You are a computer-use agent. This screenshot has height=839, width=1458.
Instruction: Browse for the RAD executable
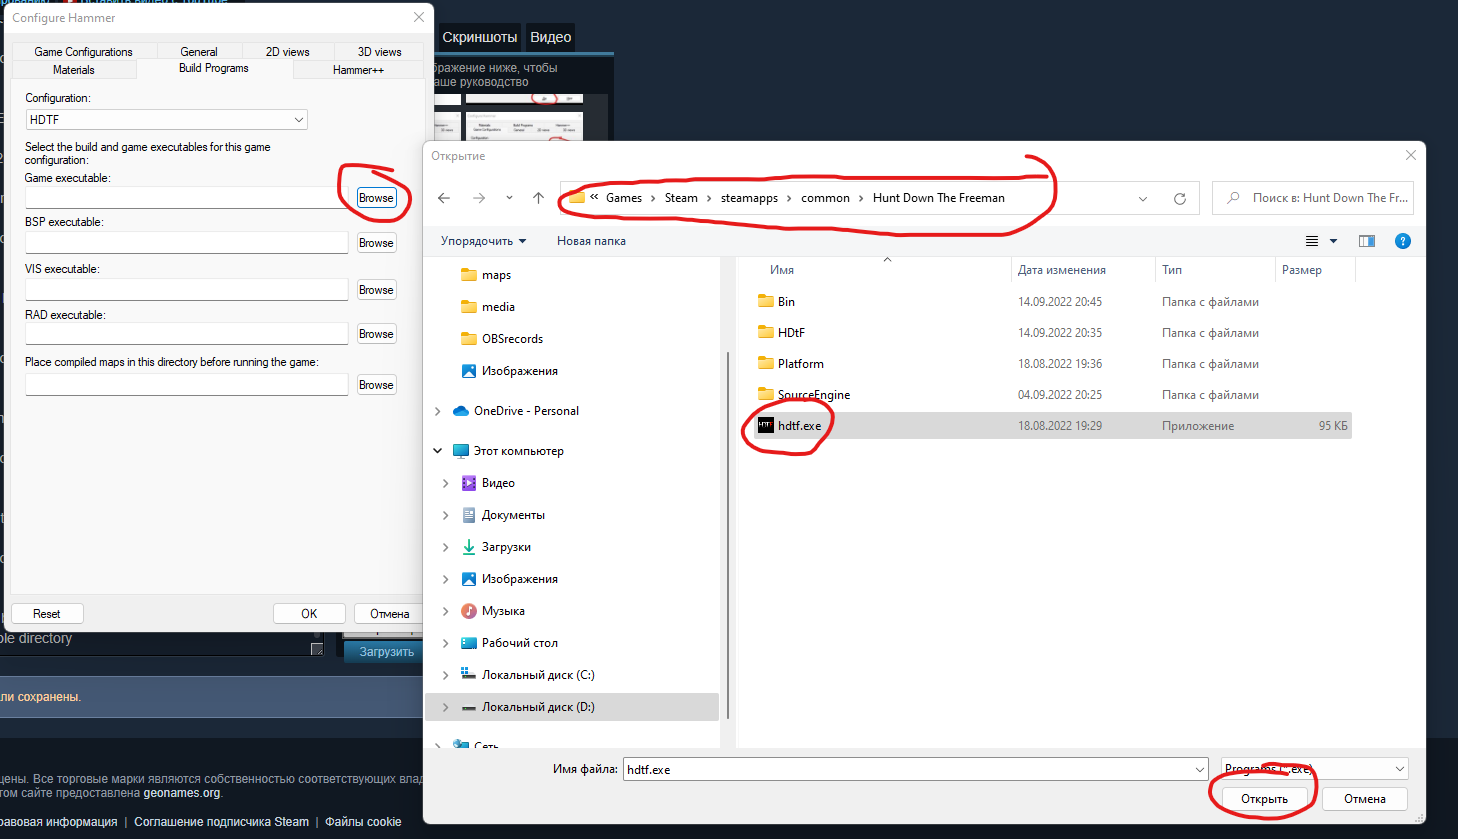pyautogui.click(x=376, y=334)
